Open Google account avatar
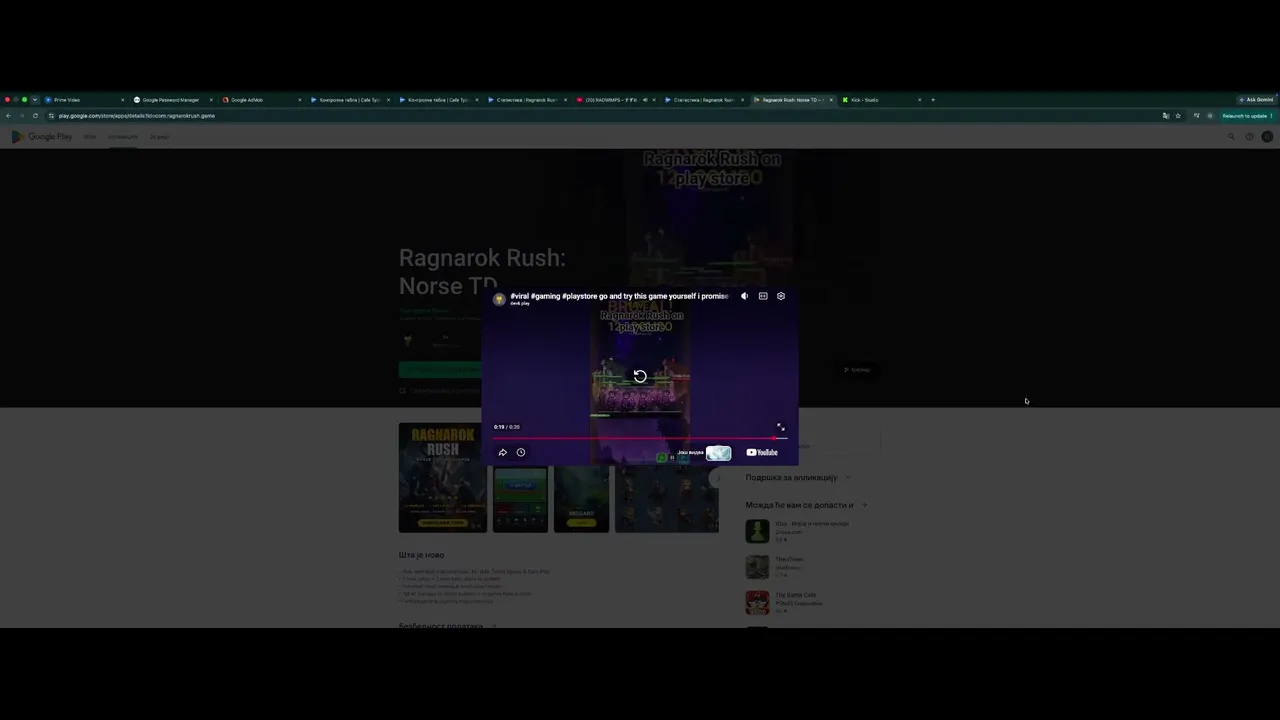The width and height of the screenshot is (1280, 720). pos(1267,137)
